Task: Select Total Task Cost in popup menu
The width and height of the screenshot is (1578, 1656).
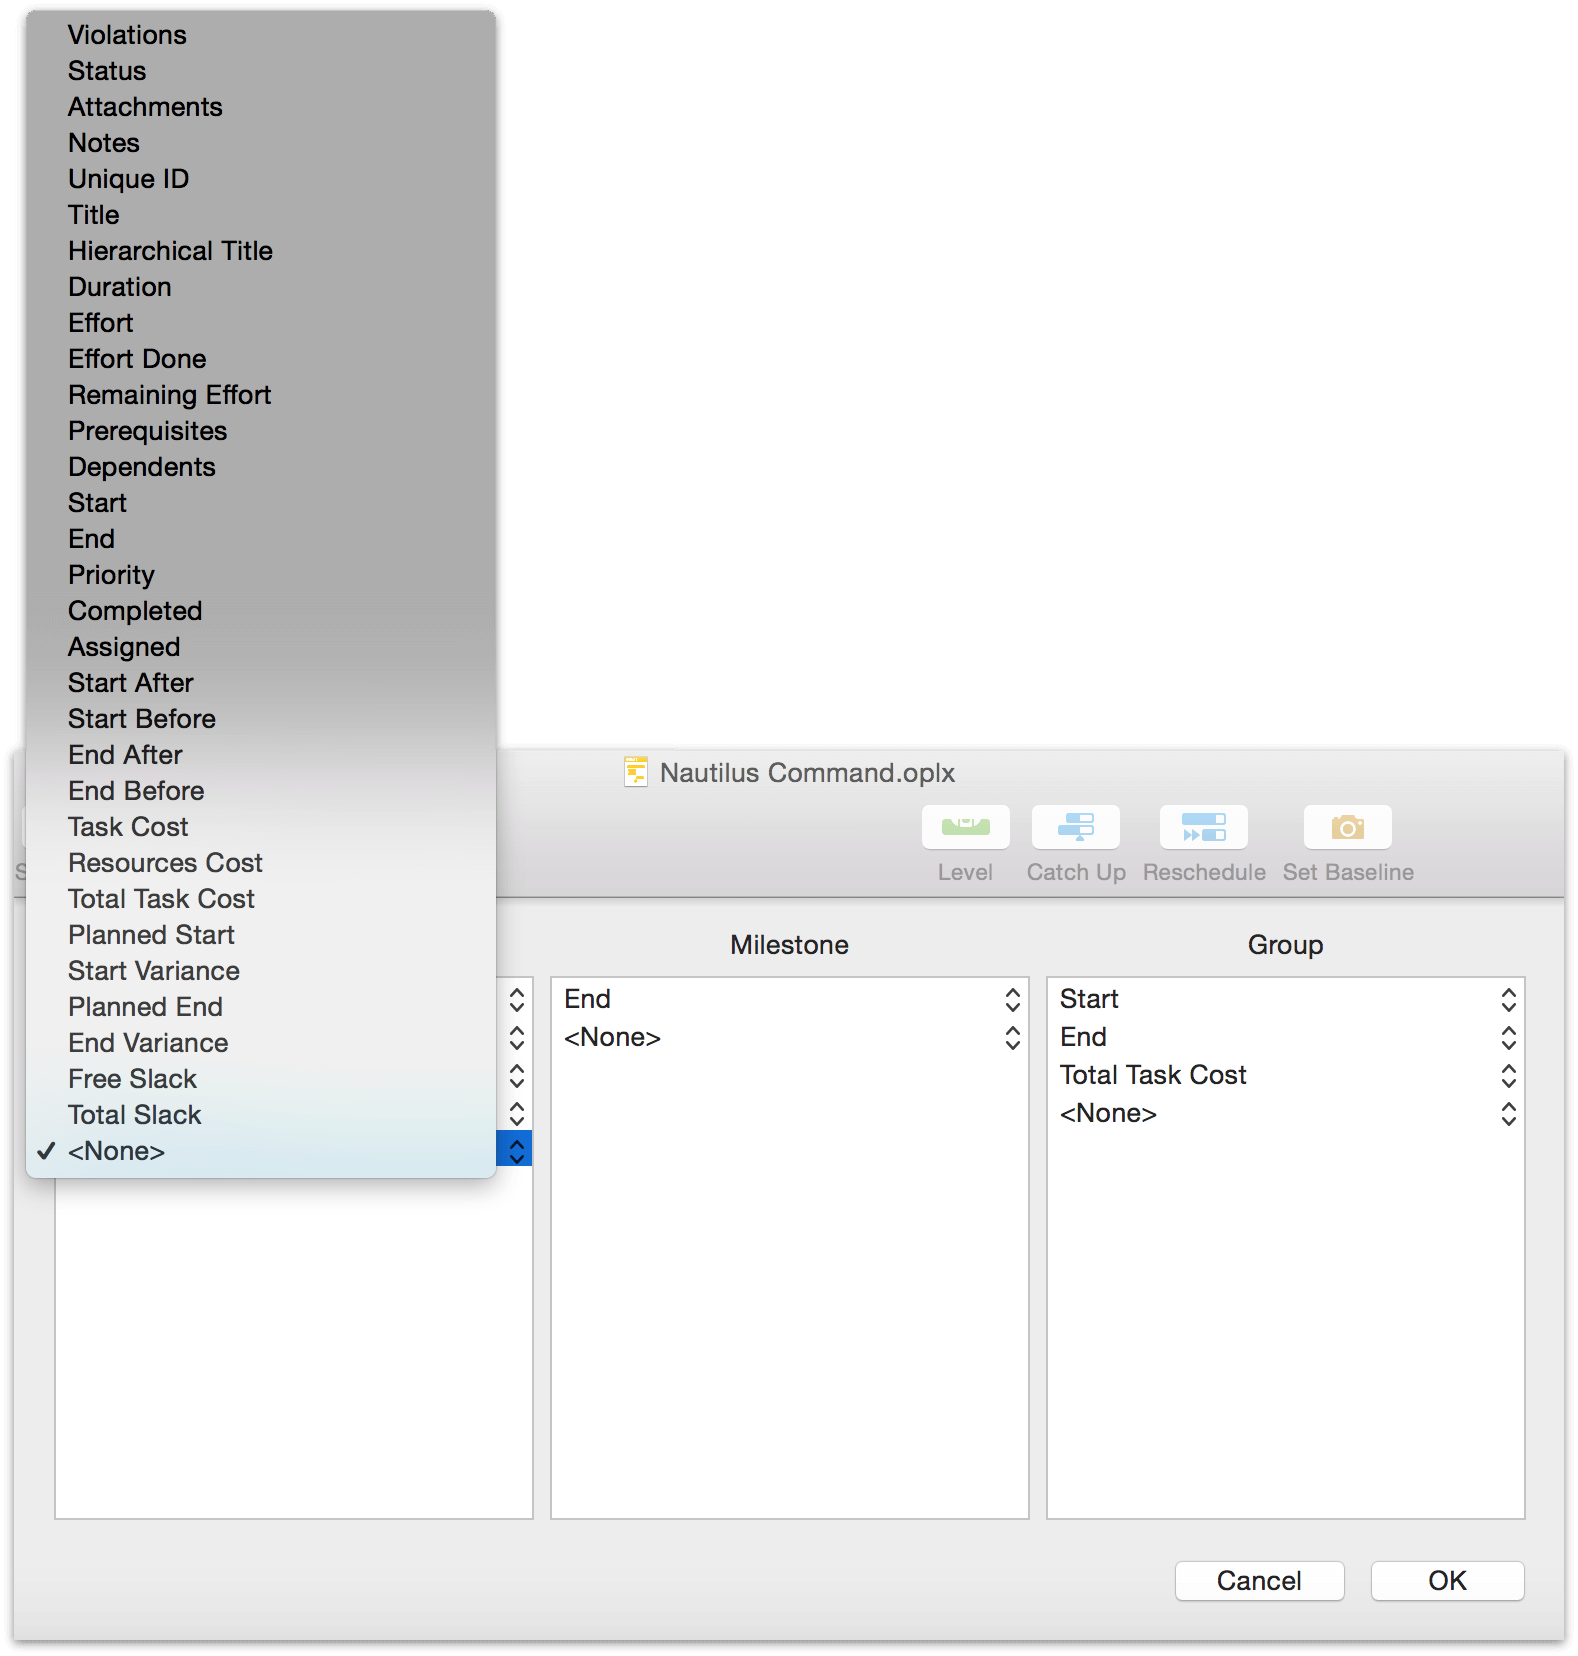Action: click(x=261, y=899)
